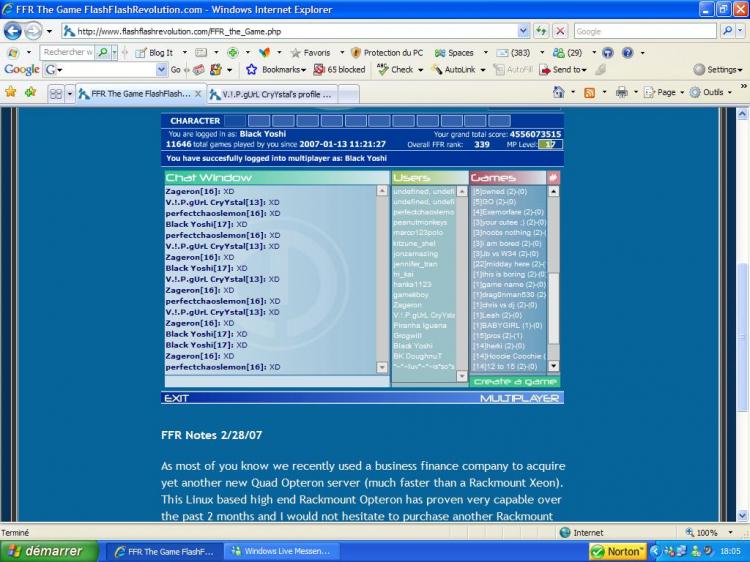Click the browser Back arrow button
Viewport: 750px width, 562px height.
coord(12,31)
